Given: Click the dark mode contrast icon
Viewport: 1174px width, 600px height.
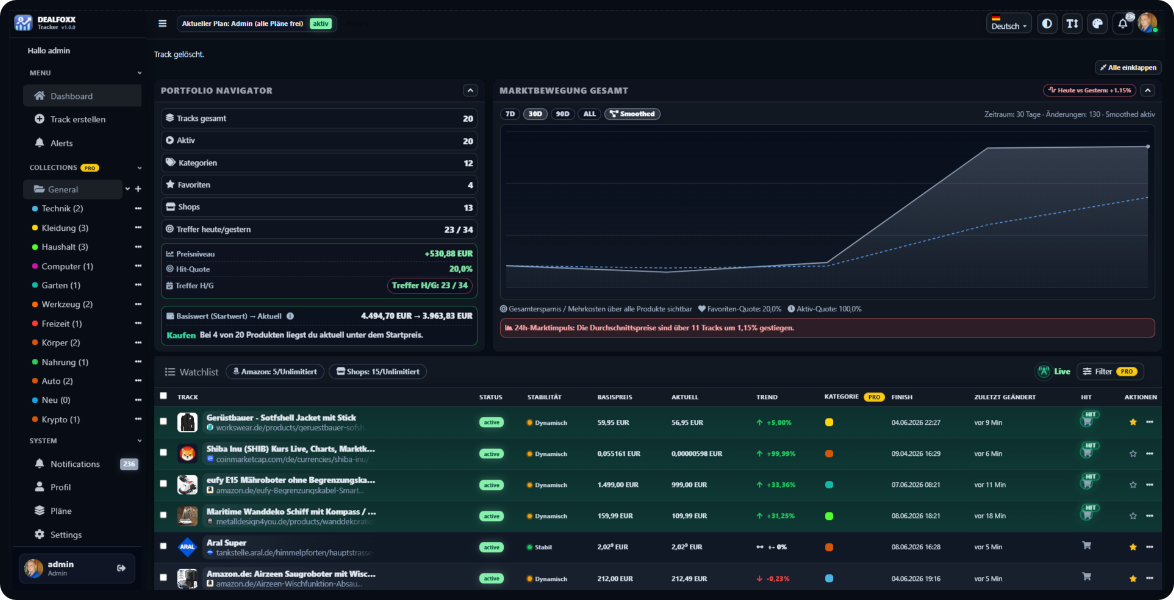Looking at the screenshot, I should click(1046, 22).
